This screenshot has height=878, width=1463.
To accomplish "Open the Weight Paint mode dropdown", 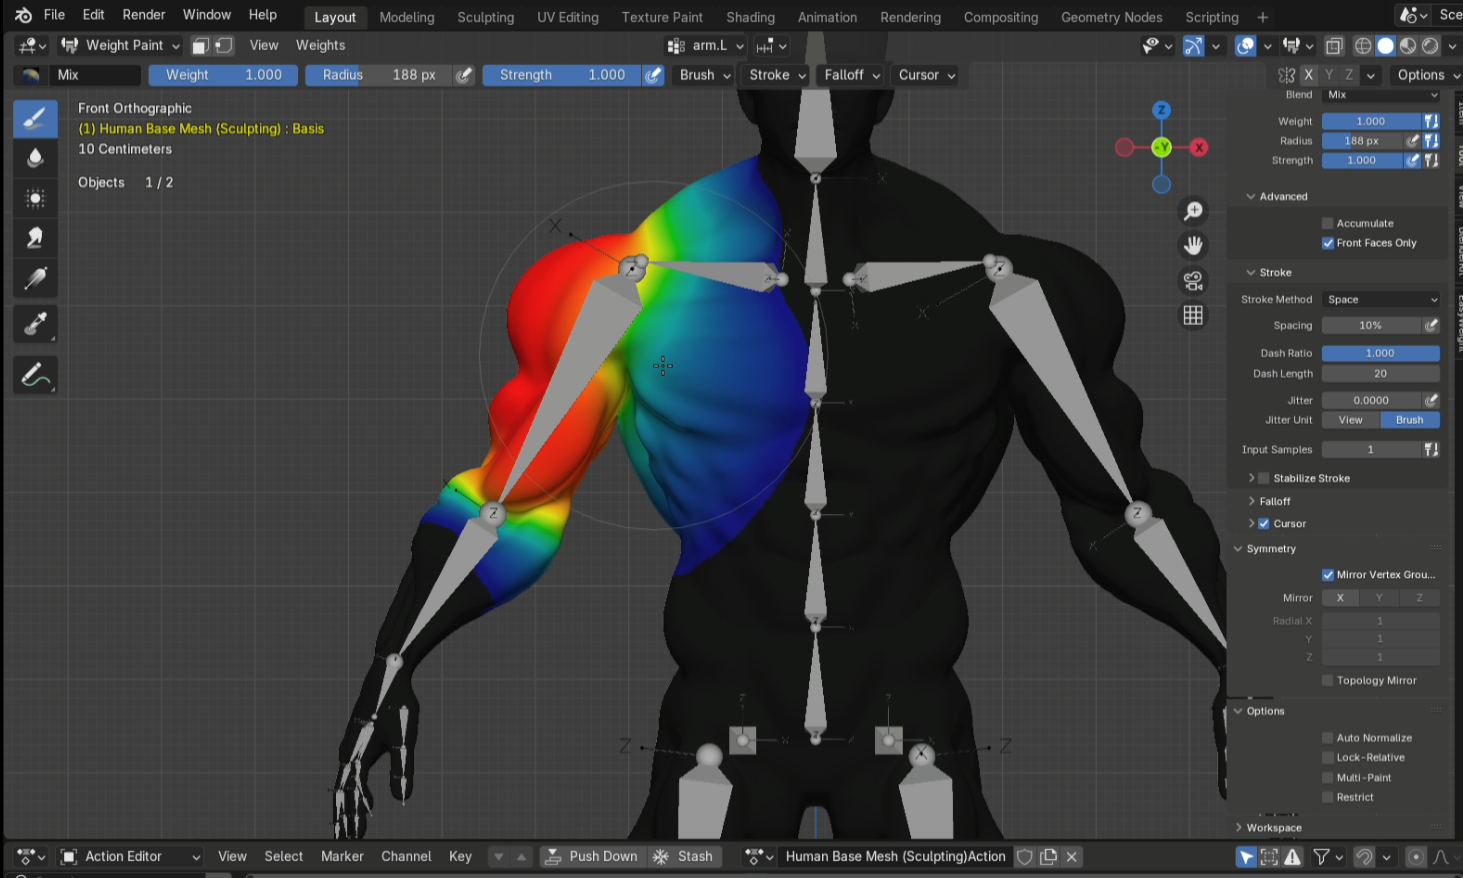I will click(x=120, y=46).
